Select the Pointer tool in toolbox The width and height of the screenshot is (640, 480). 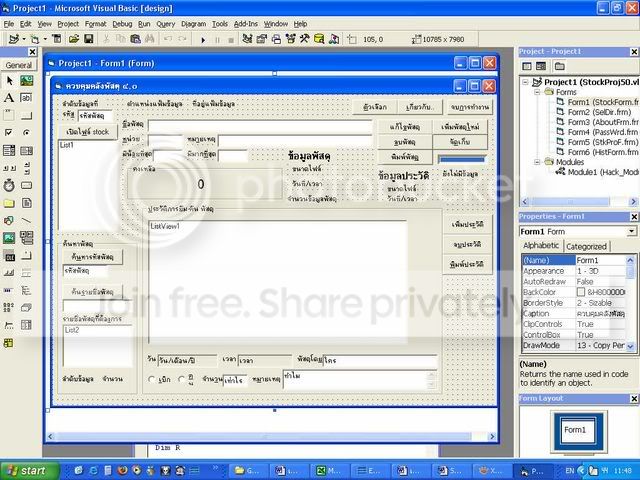click(x=9, y=81)
